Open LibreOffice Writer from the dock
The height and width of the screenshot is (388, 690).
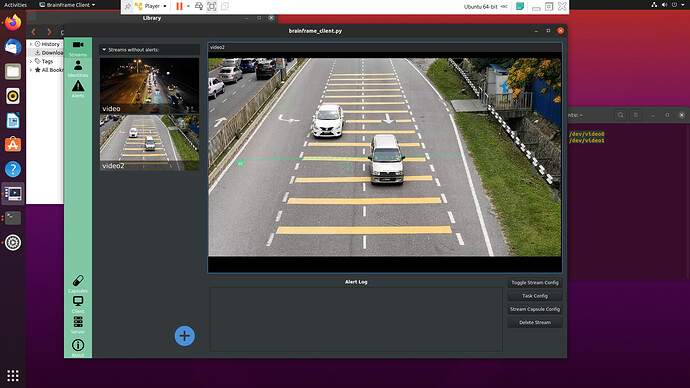tap(13, 121)
